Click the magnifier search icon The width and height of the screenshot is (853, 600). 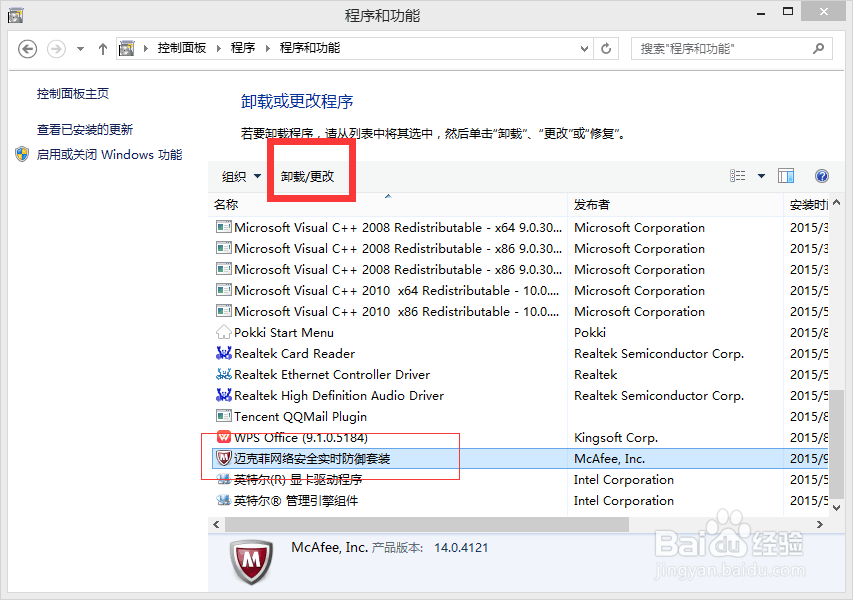(x=818, y=48)
